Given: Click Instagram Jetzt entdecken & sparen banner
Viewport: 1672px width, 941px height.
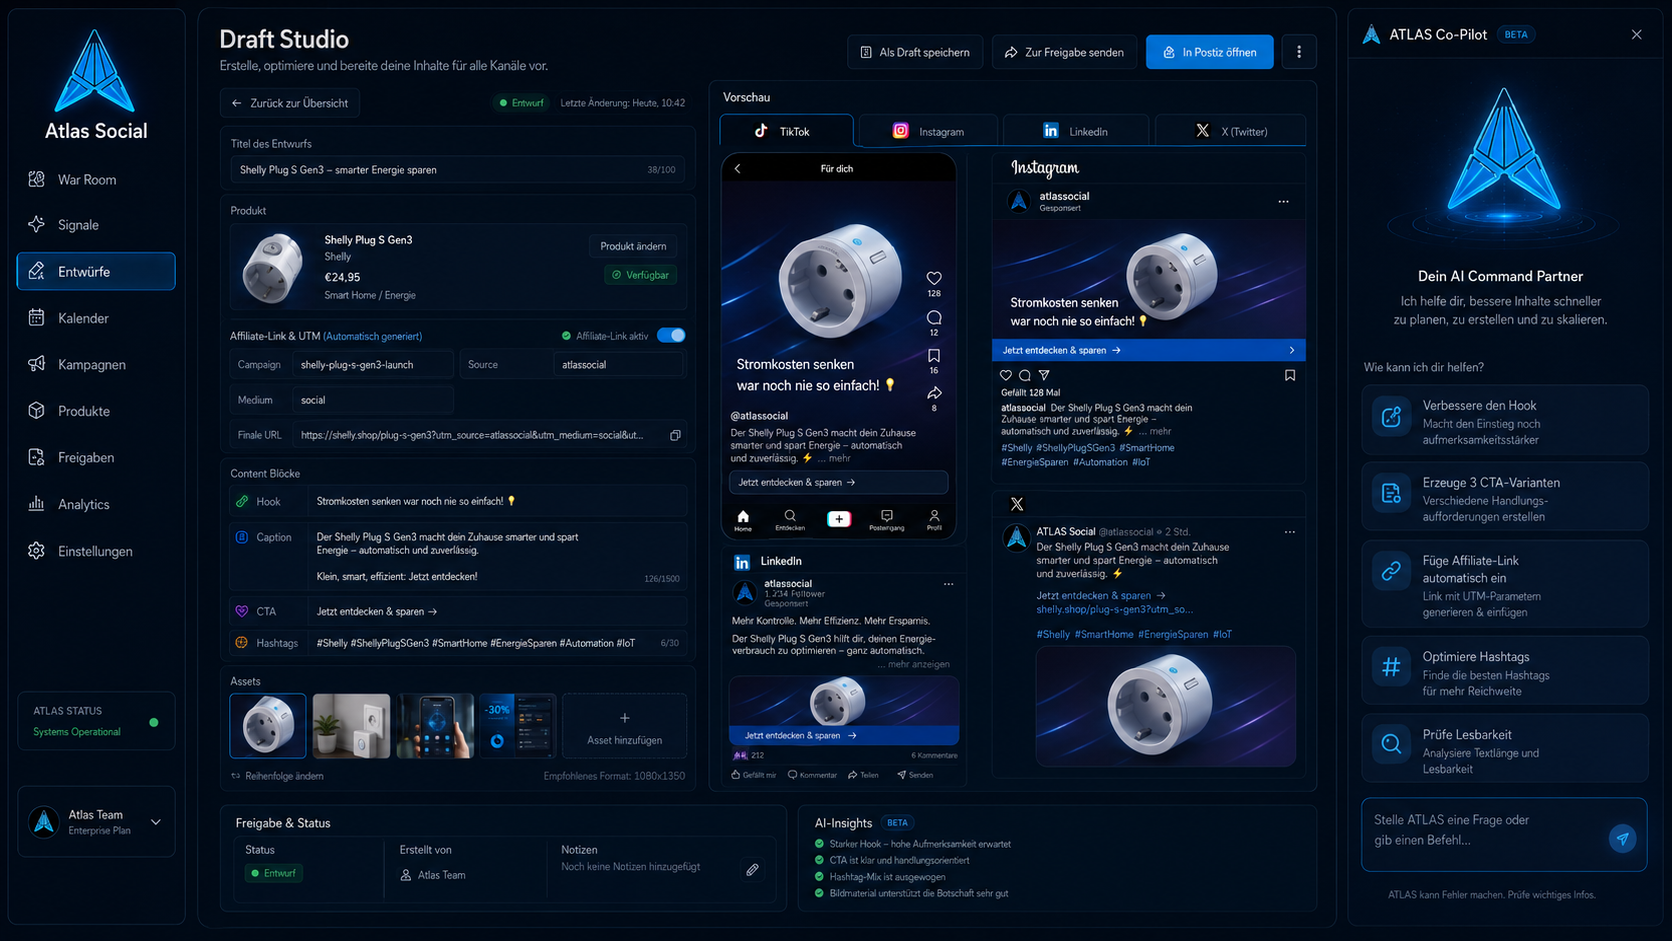Looking at the screenshot, I should pos(1149,350).
